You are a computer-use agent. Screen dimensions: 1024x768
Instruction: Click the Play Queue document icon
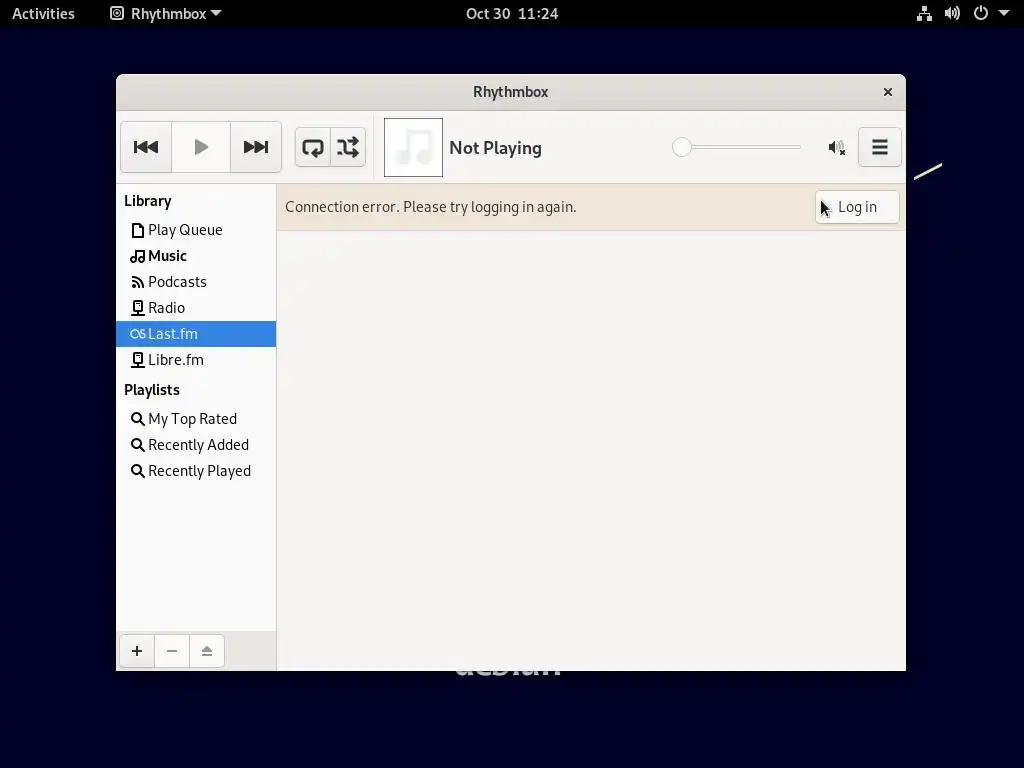point(137,230)
